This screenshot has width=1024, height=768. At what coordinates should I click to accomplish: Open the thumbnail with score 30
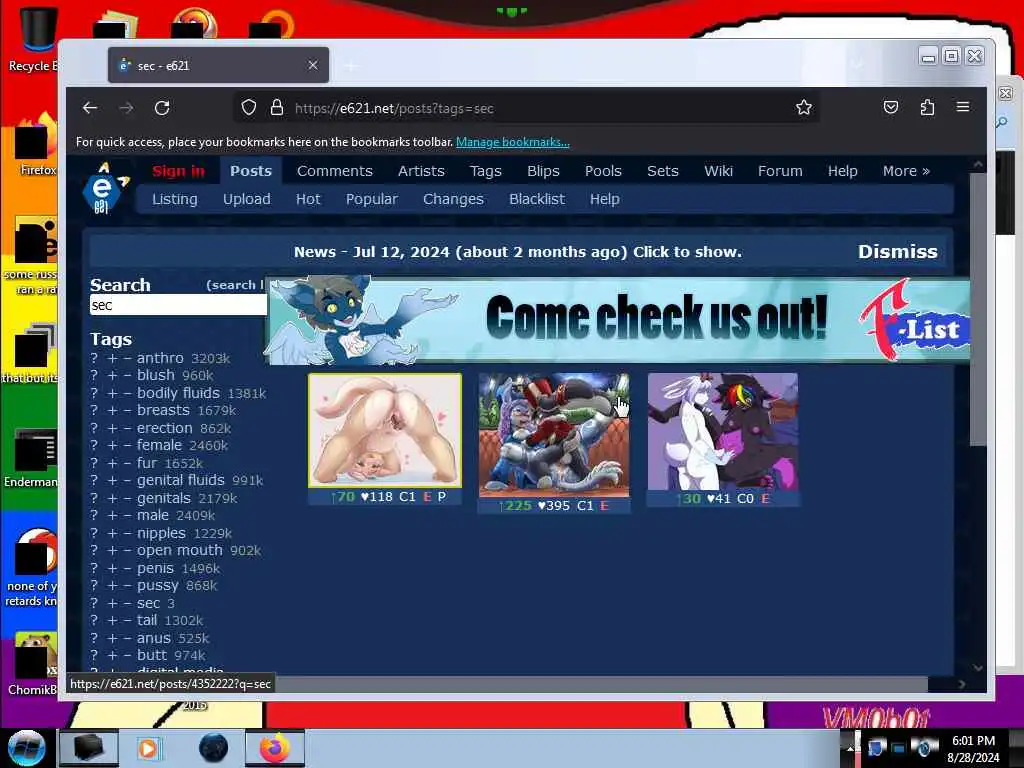pos(722,432)
